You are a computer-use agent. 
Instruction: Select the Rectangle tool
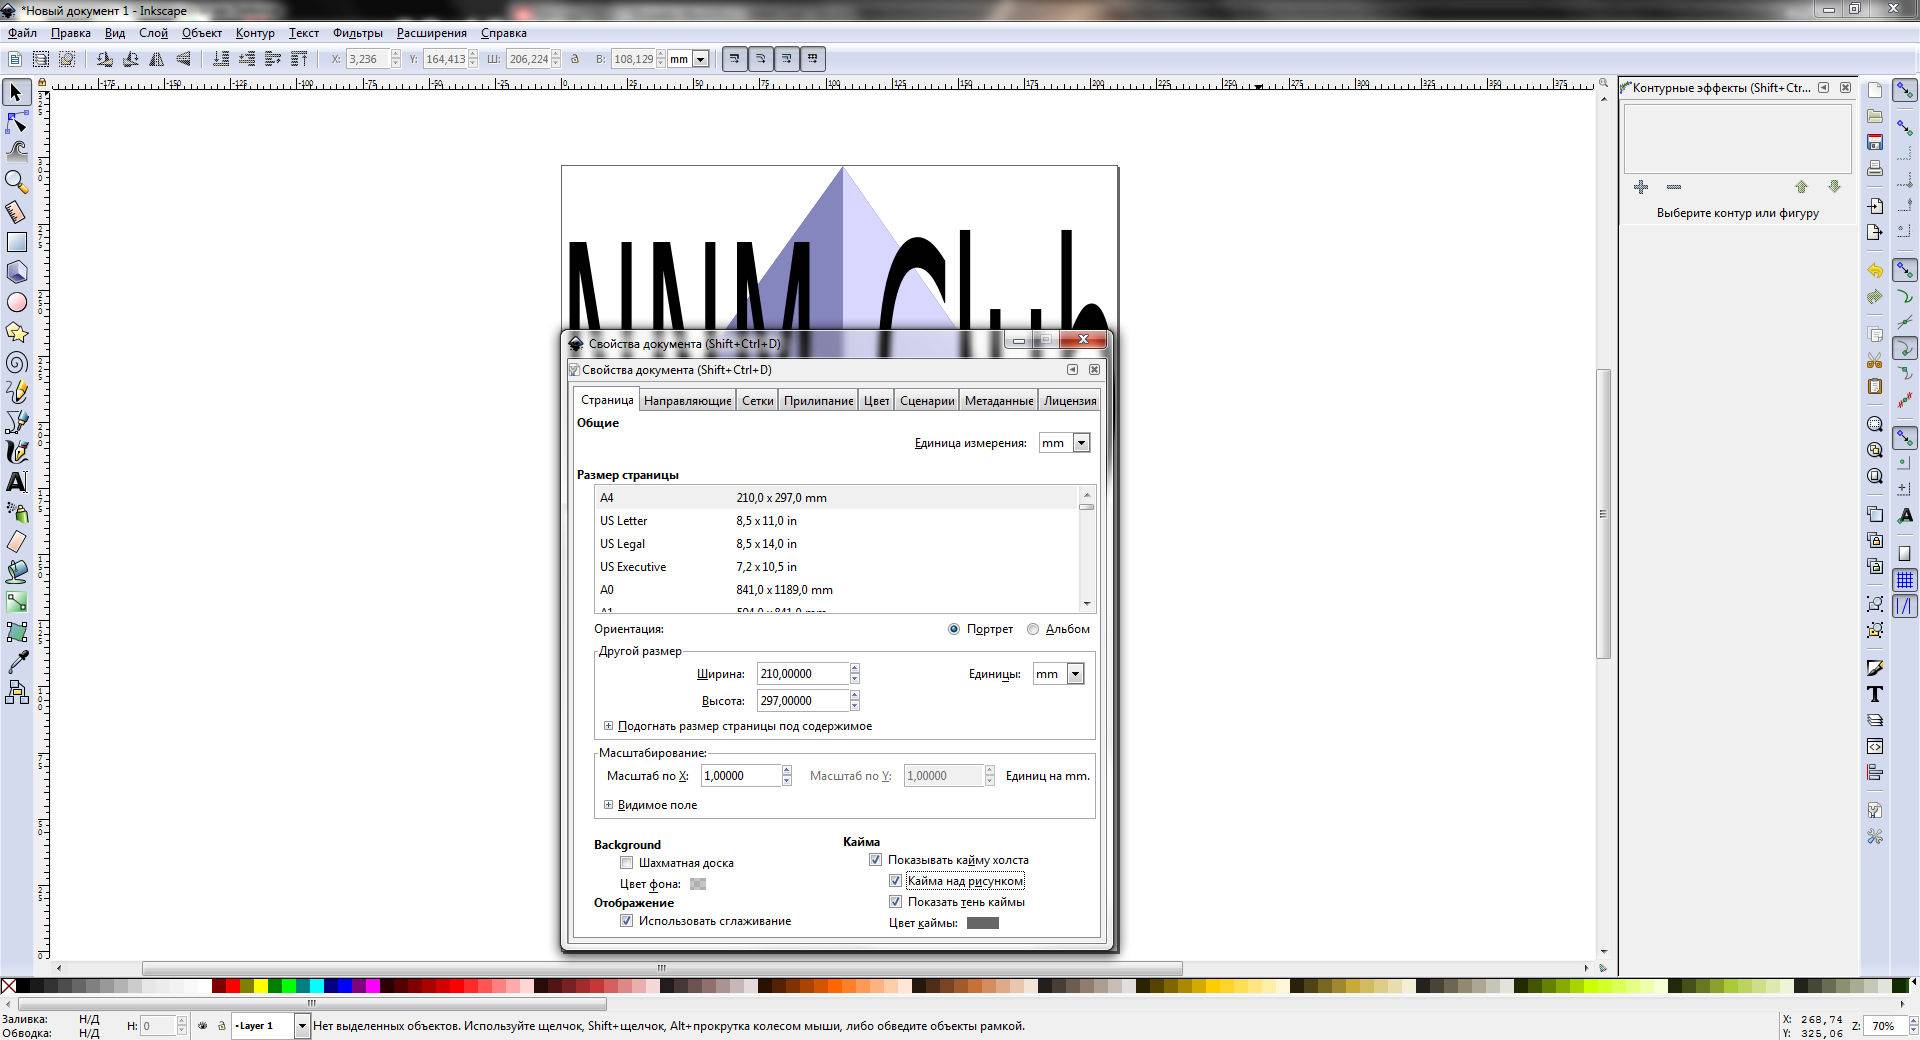point(16,242)
